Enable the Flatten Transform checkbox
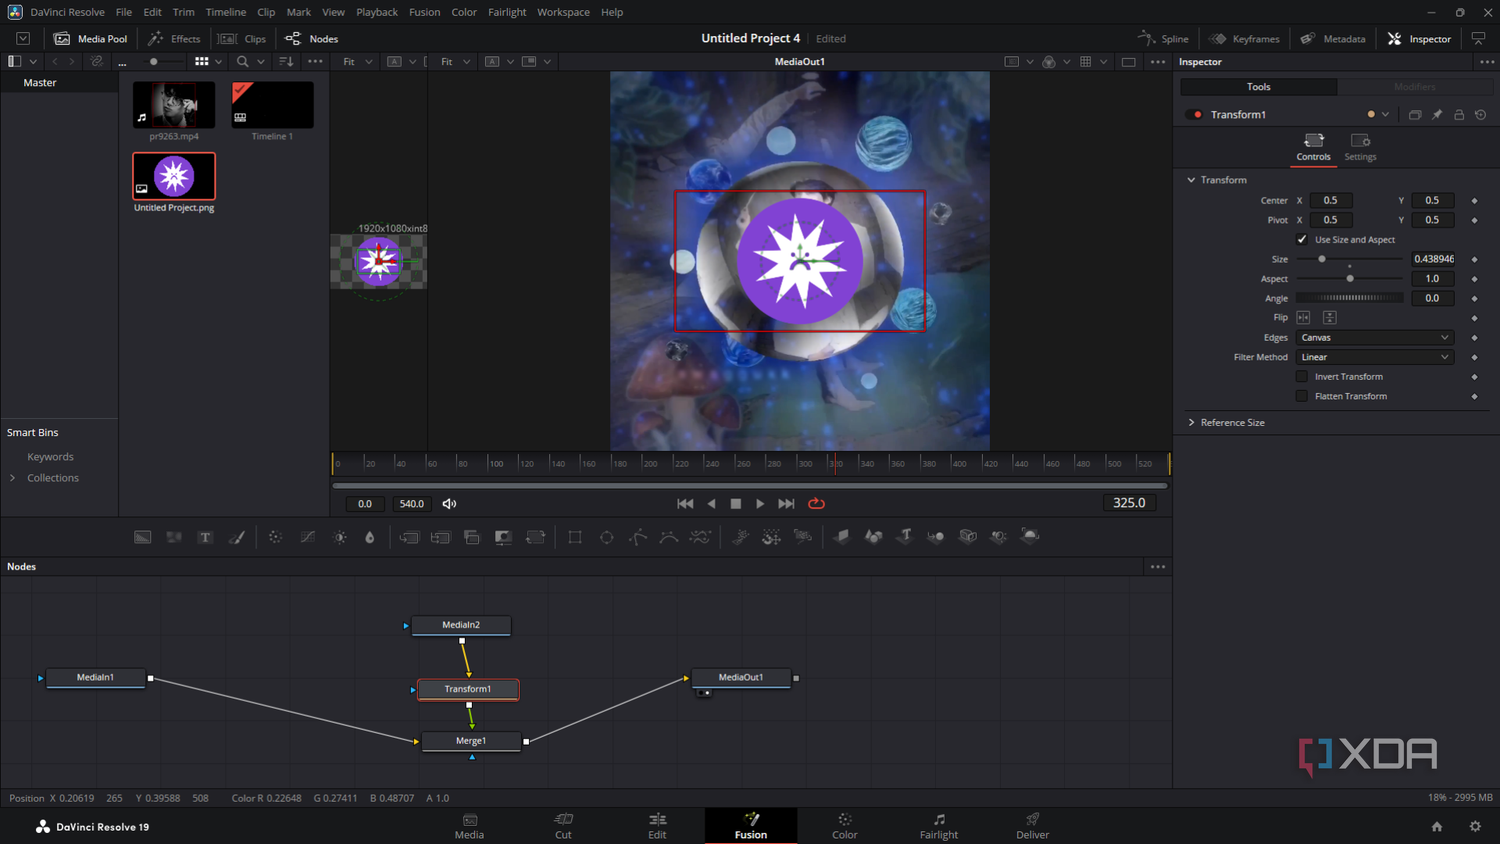 [x=1302, y=396]
